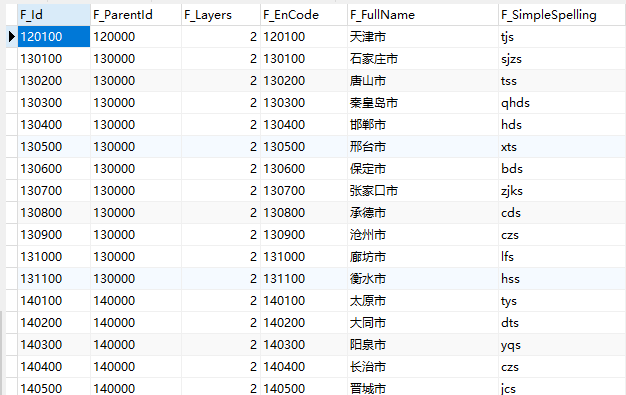Select the cell containing 石家庄市
Image resolution: width=626 pixels, height=395 pixels.
pyautogui.click(x=423, y=59)
